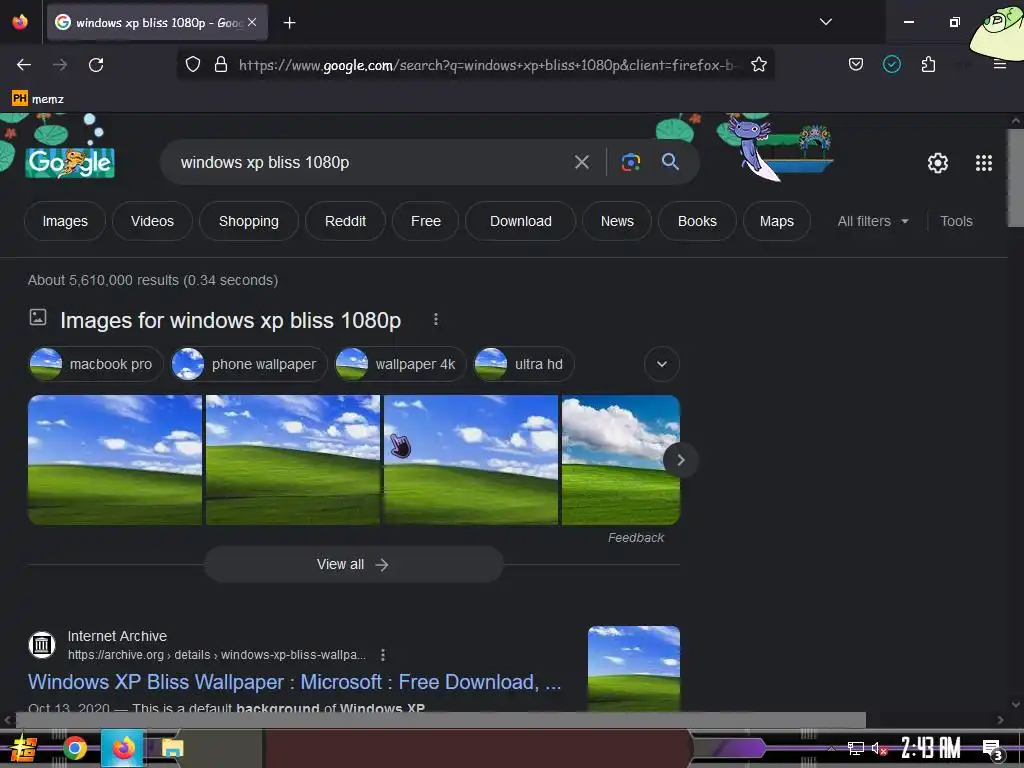The height and width of the screenshot is (768, 1024).
Task: Click the teal checkmark extension icon
Action: (x=891, y=64)
